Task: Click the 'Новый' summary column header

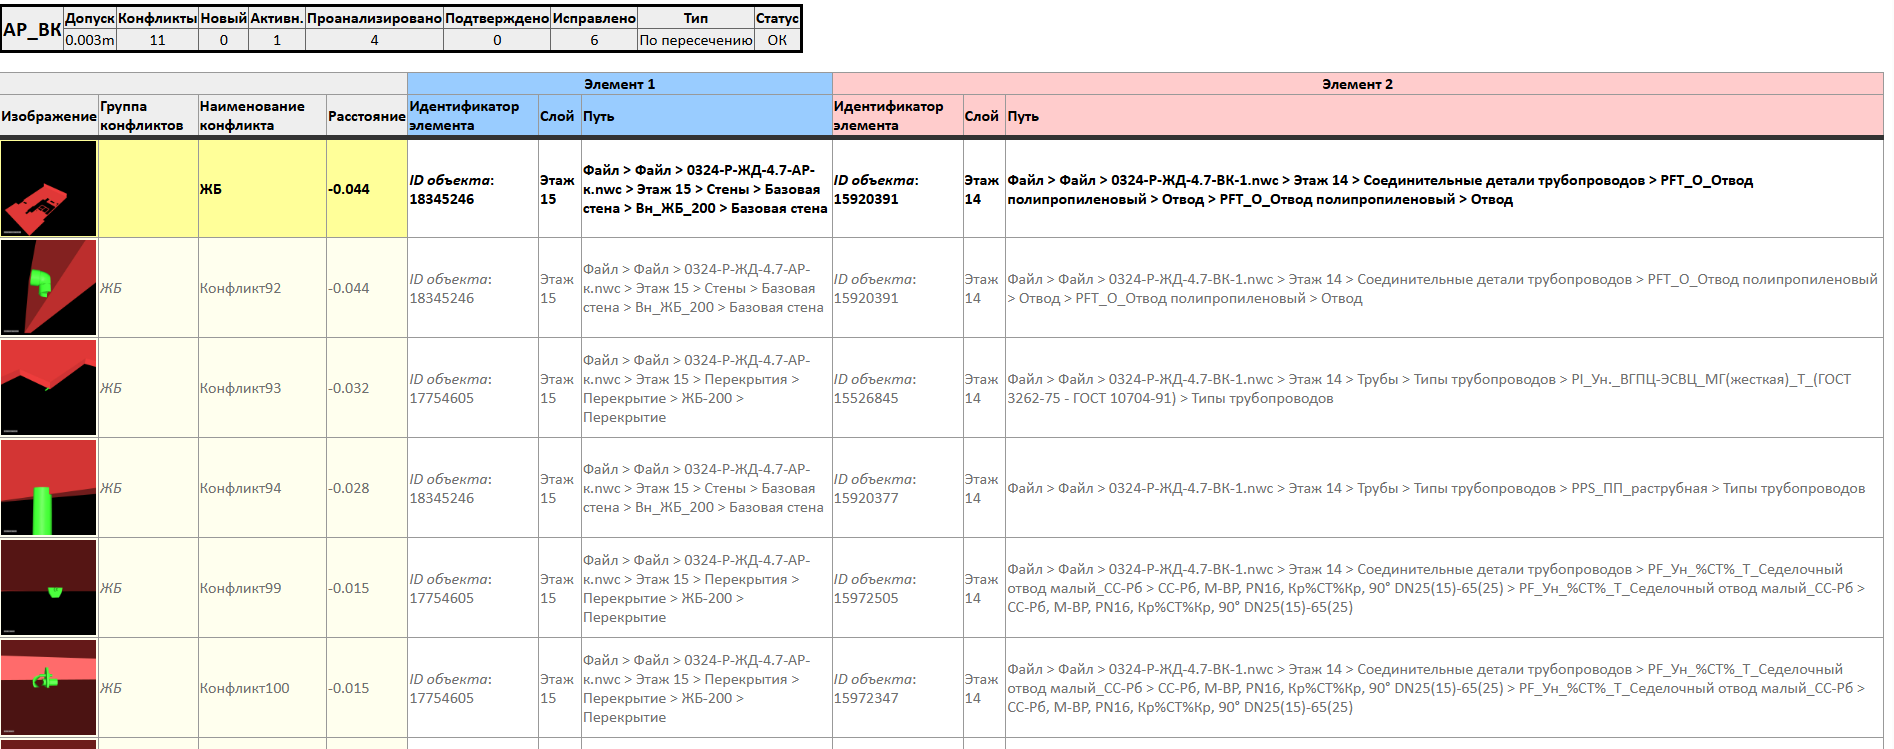Action: [223, 18]
